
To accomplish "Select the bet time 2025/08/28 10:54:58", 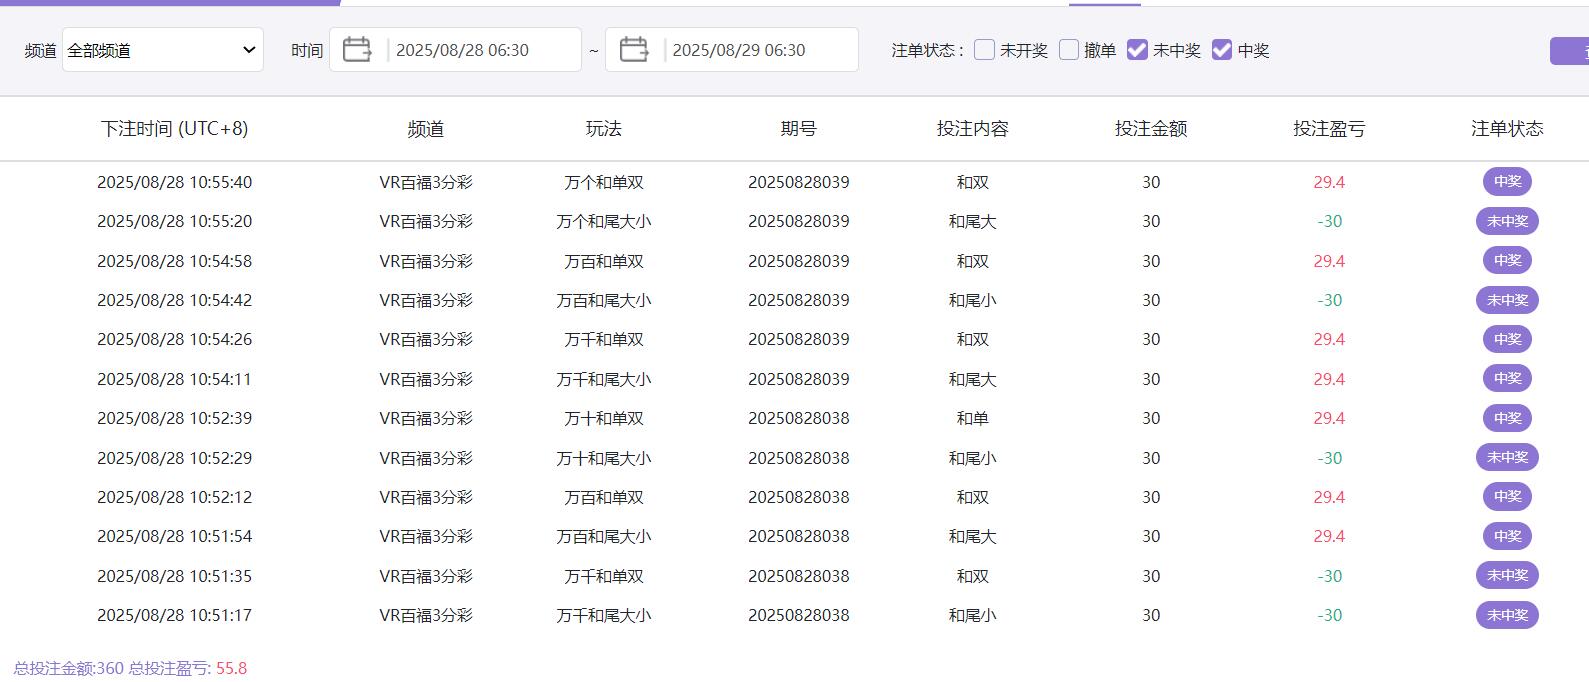I will [174, 261].
